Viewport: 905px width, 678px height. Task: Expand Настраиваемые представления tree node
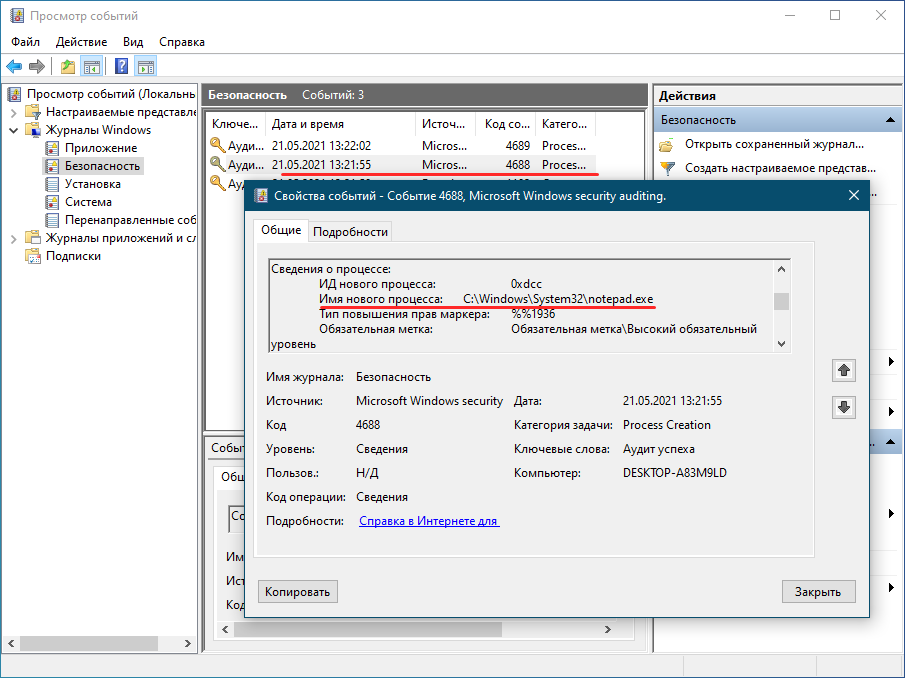(x=14, y=113)
